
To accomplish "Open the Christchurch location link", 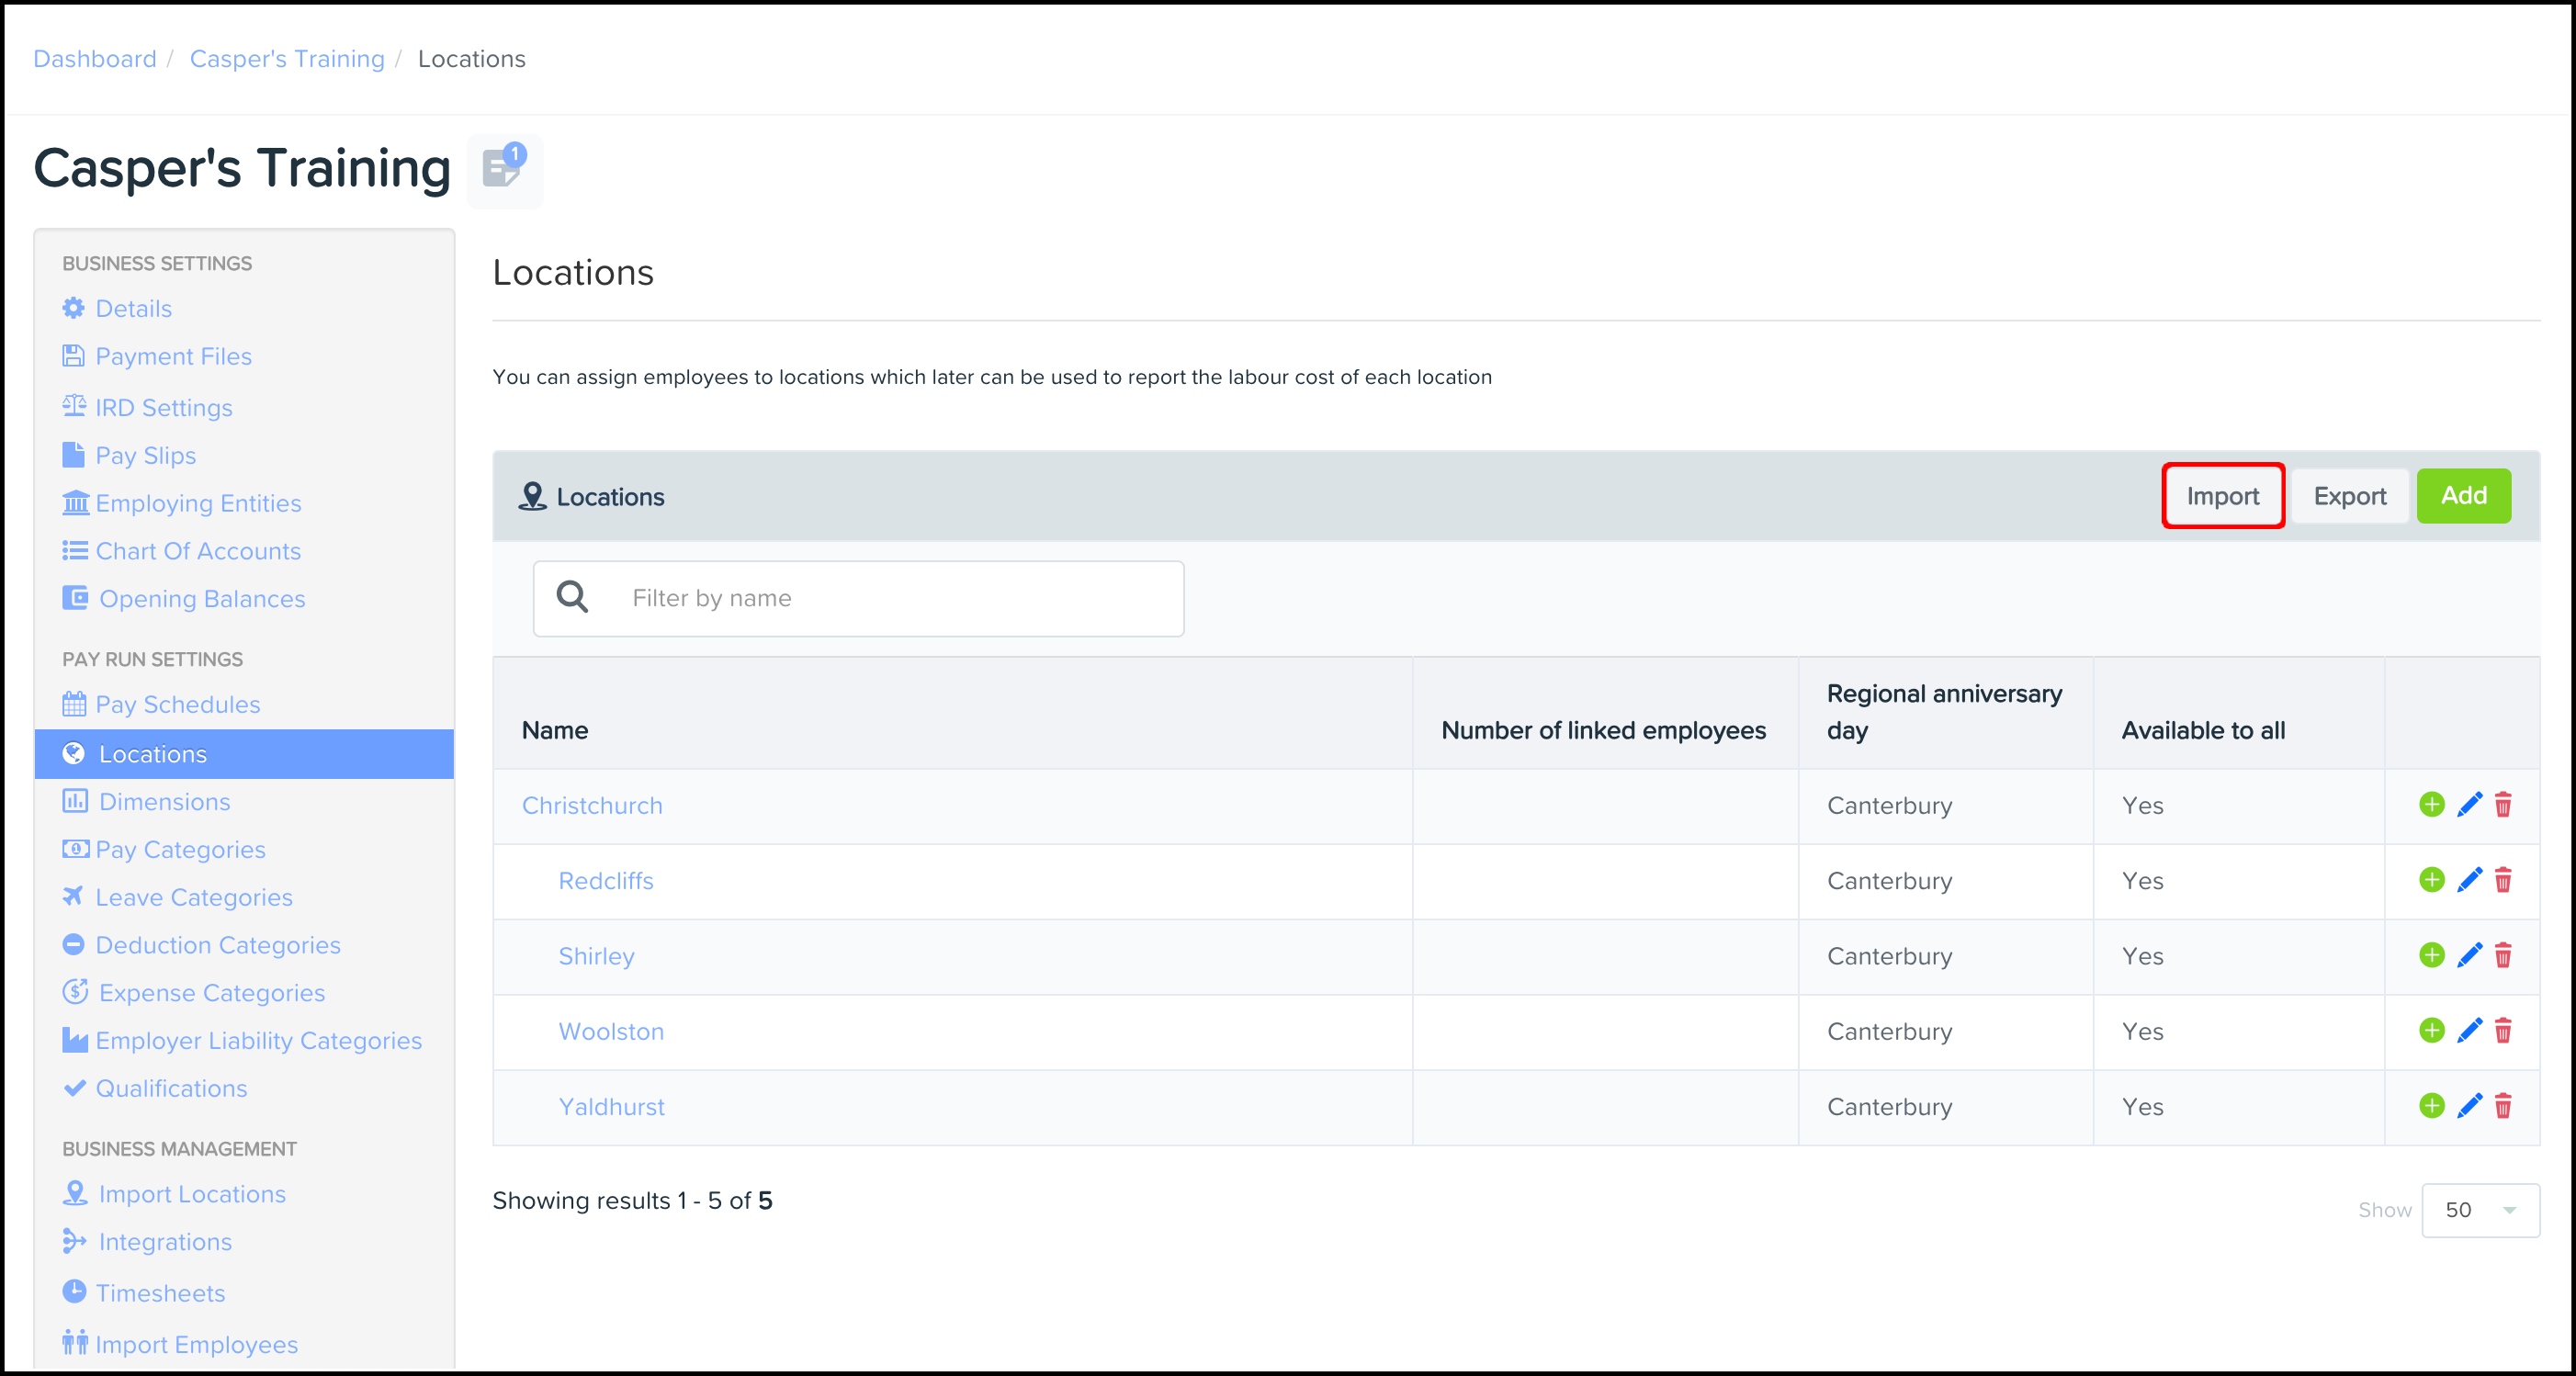I will (x=592, y=805).
